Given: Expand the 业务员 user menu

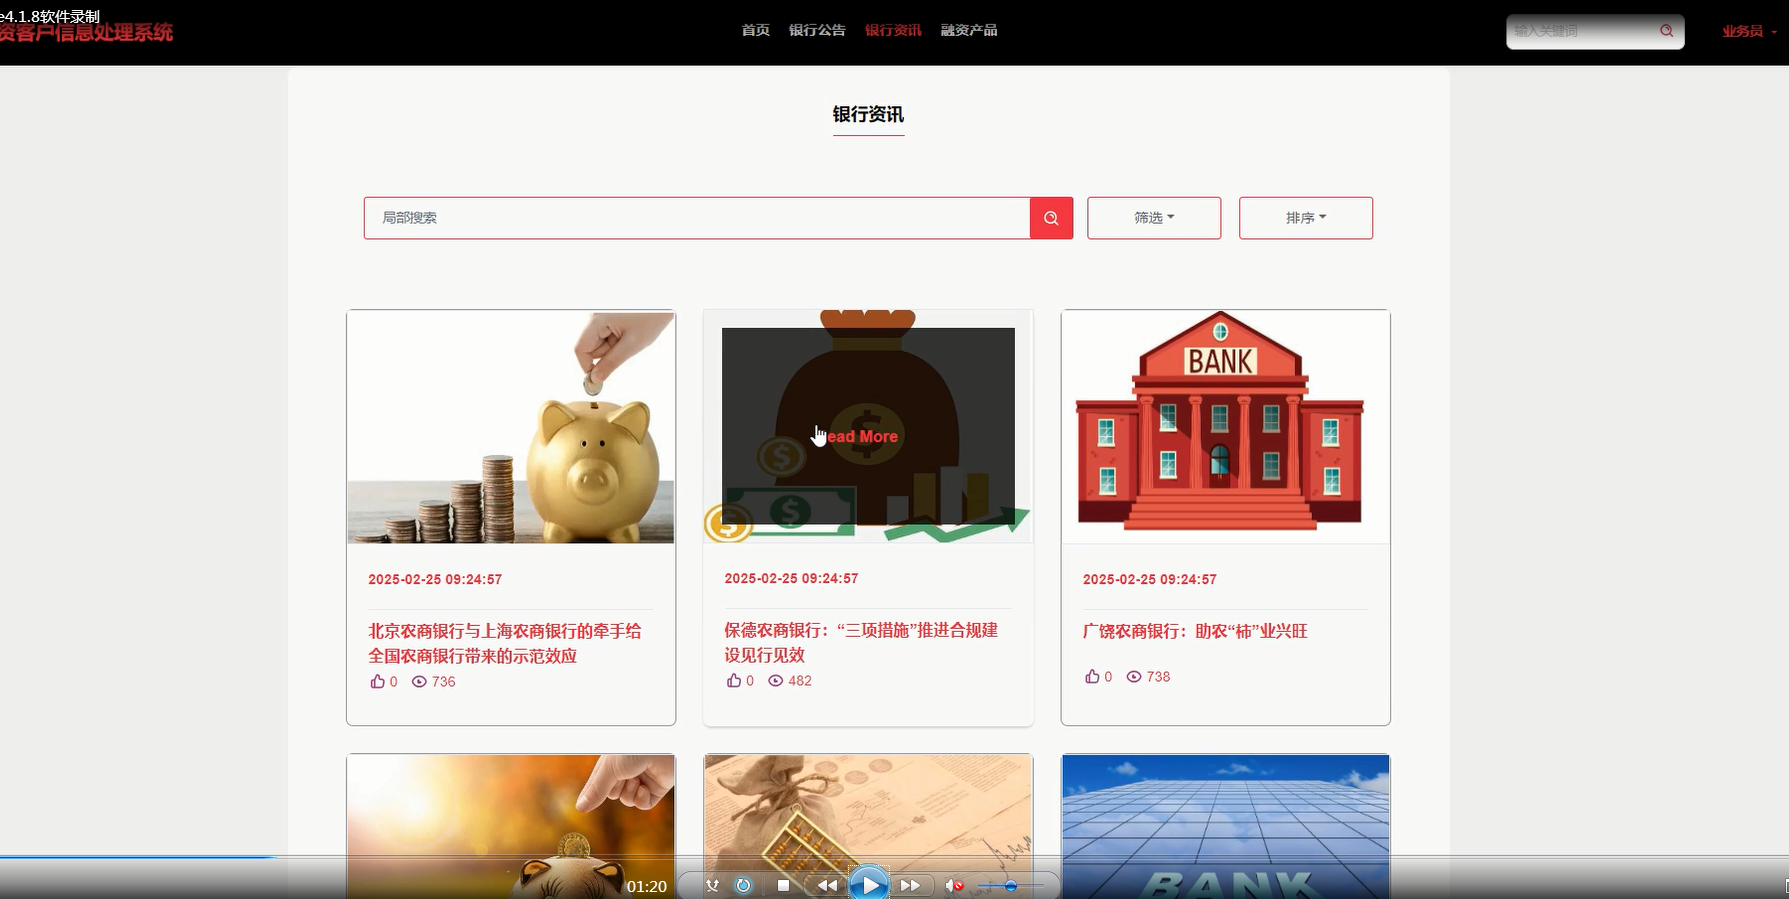Looking at the screenshot, I should point(1748,31).
